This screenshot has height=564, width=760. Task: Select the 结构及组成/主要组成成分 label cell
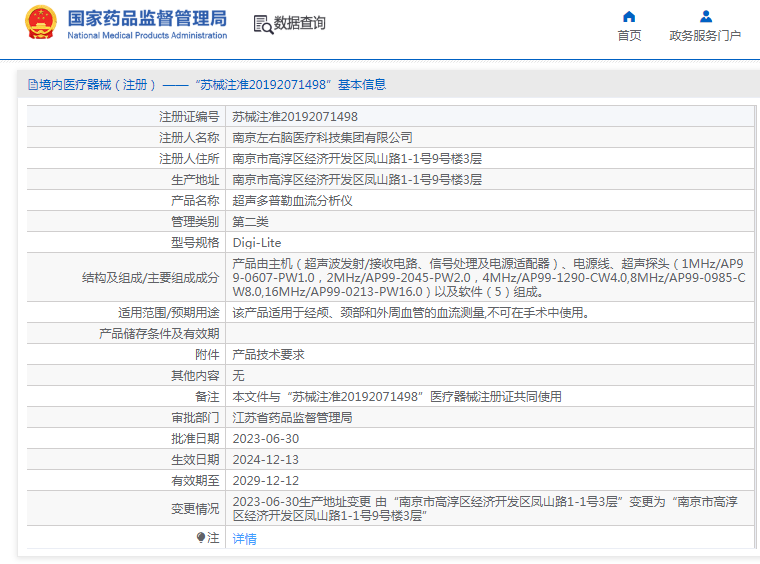(127, 278)
